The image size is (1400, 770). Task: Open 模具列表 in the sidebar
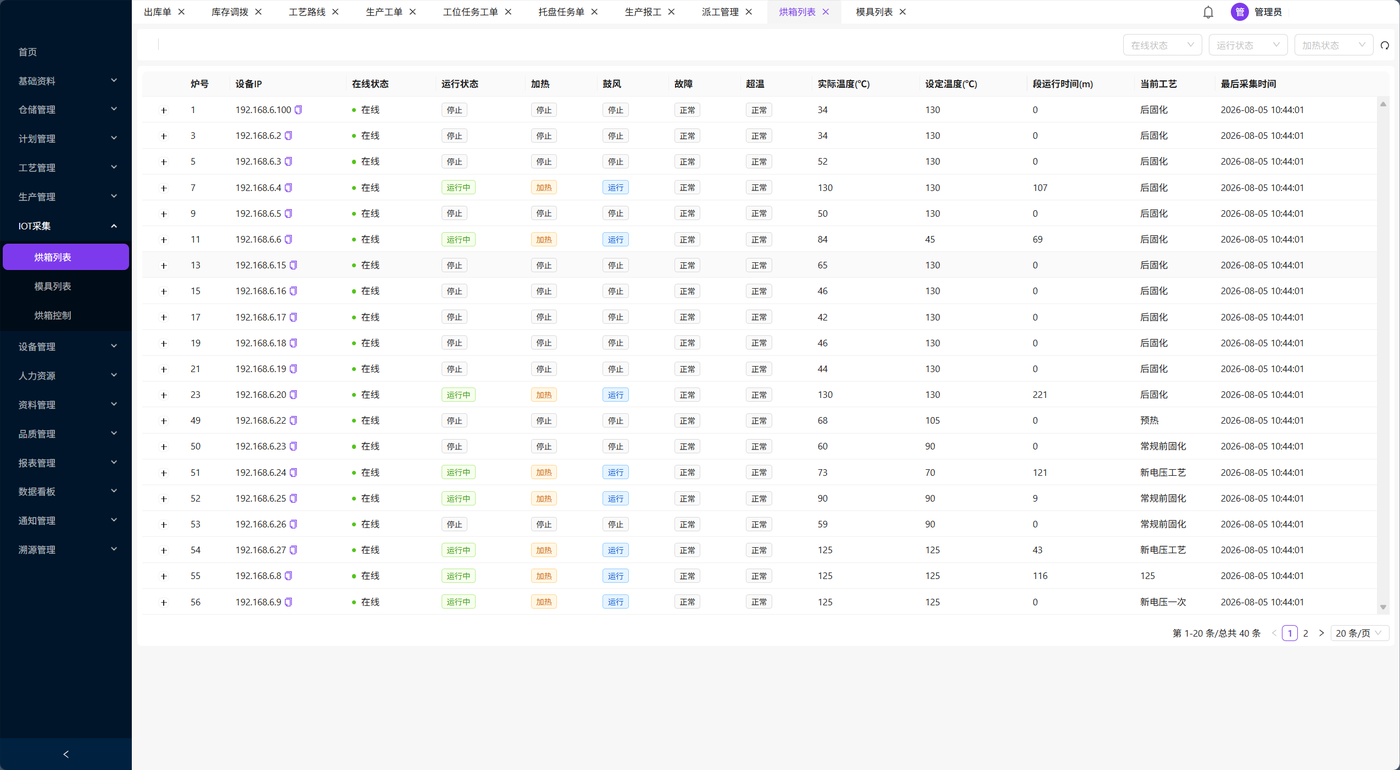tap(66, 286)
